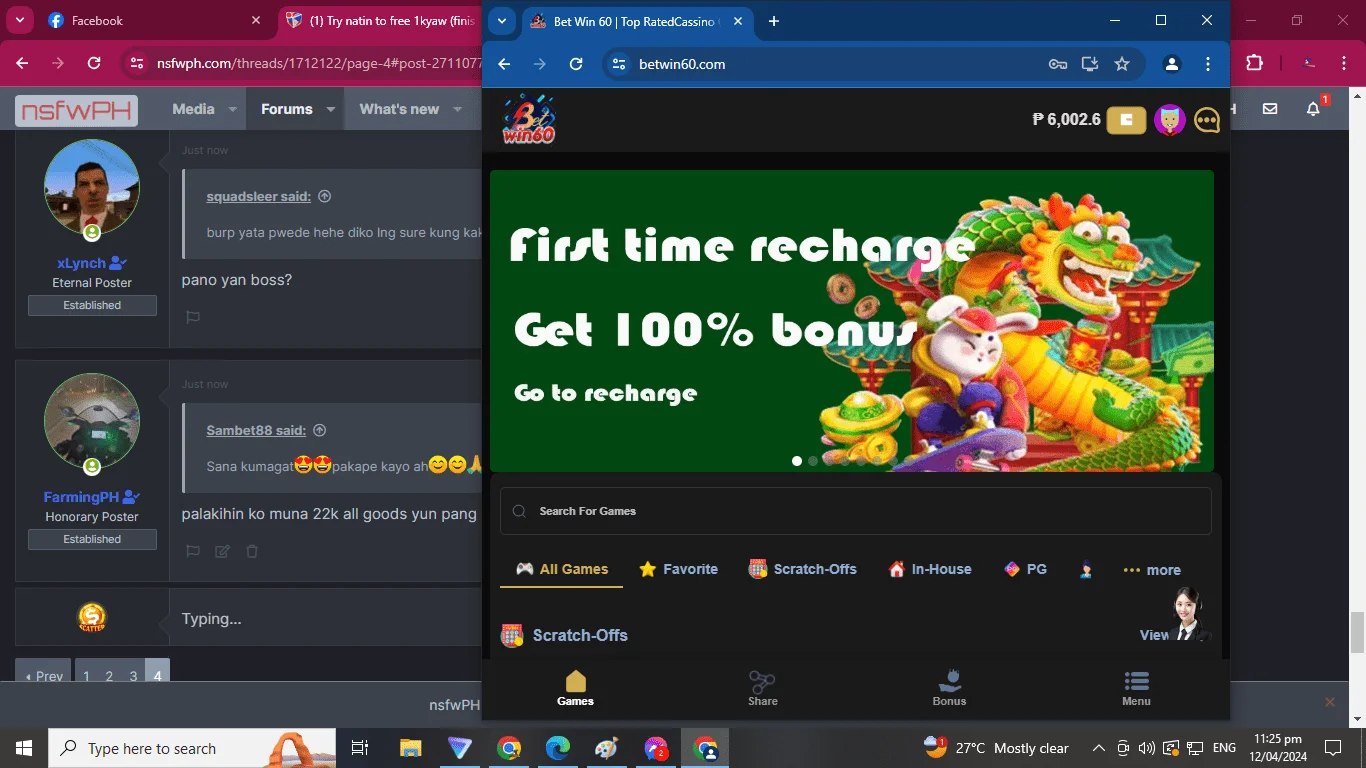The height and width of the screenshot is (768, 1366).
Task: Expand the Media dropdown arrow
Action: [x=233, y=109]
